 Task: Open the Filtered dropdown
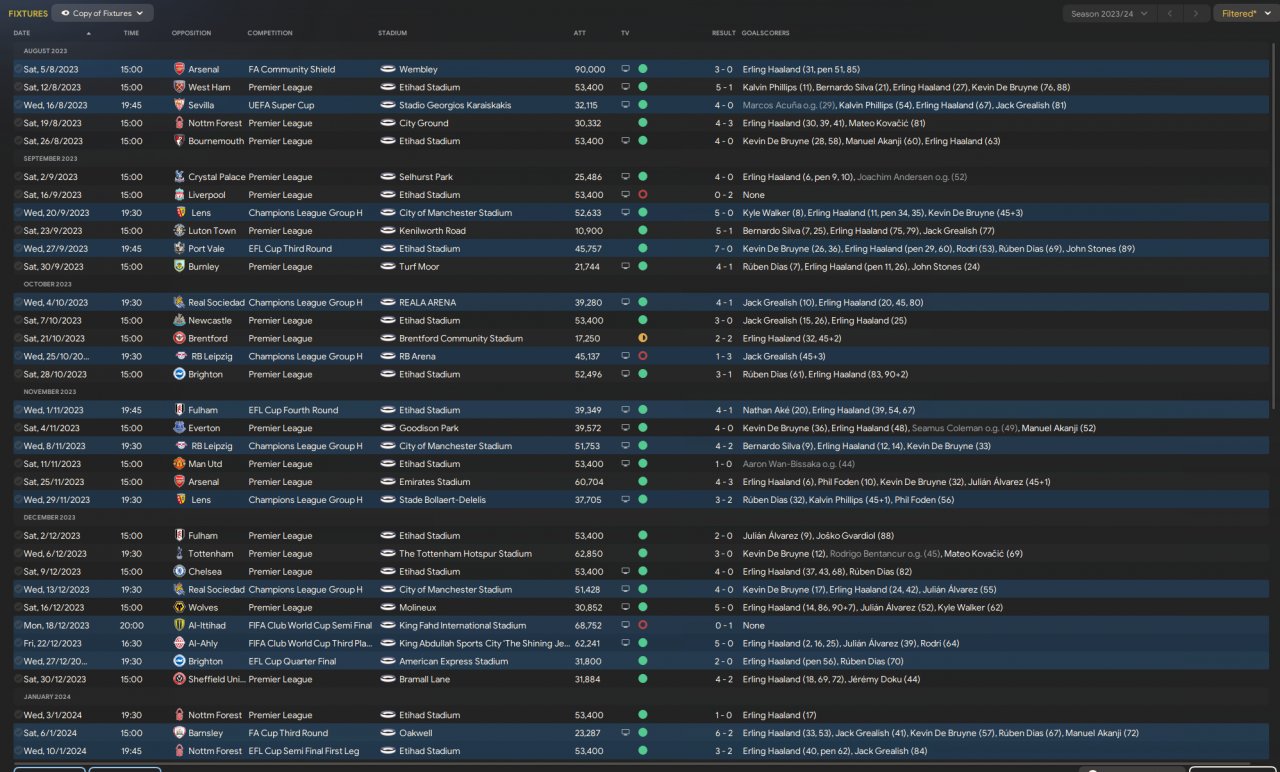pos(1245,14)
